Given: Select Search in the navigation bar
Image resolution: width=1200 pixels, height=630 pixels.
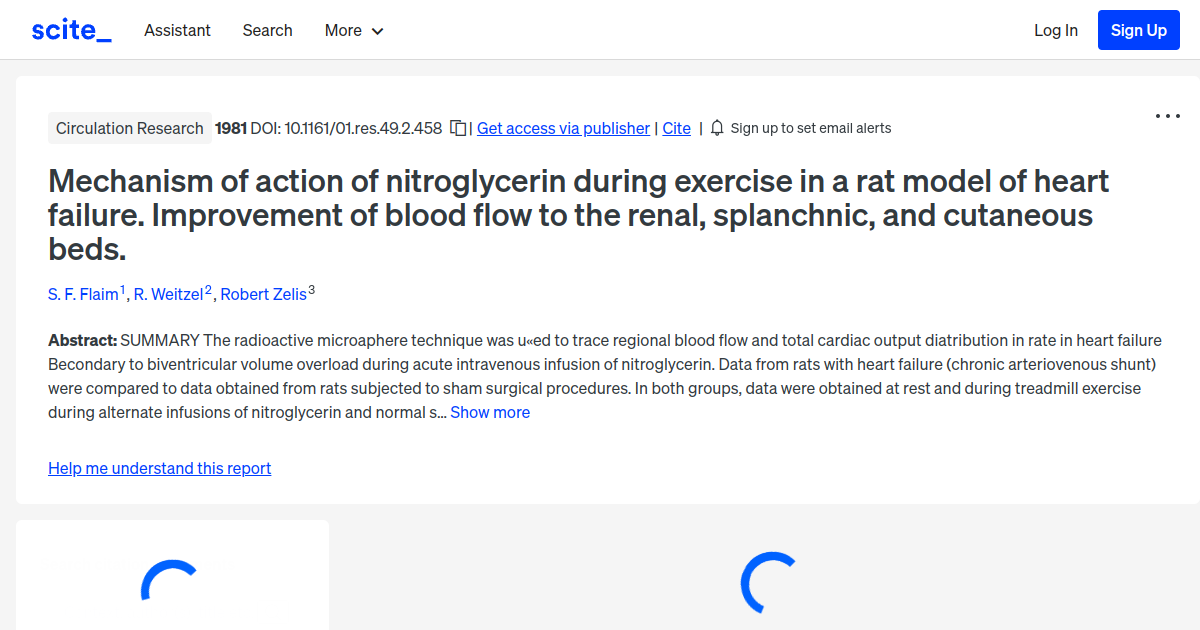Looking at the screenshot, I should [x=267, y=30].
